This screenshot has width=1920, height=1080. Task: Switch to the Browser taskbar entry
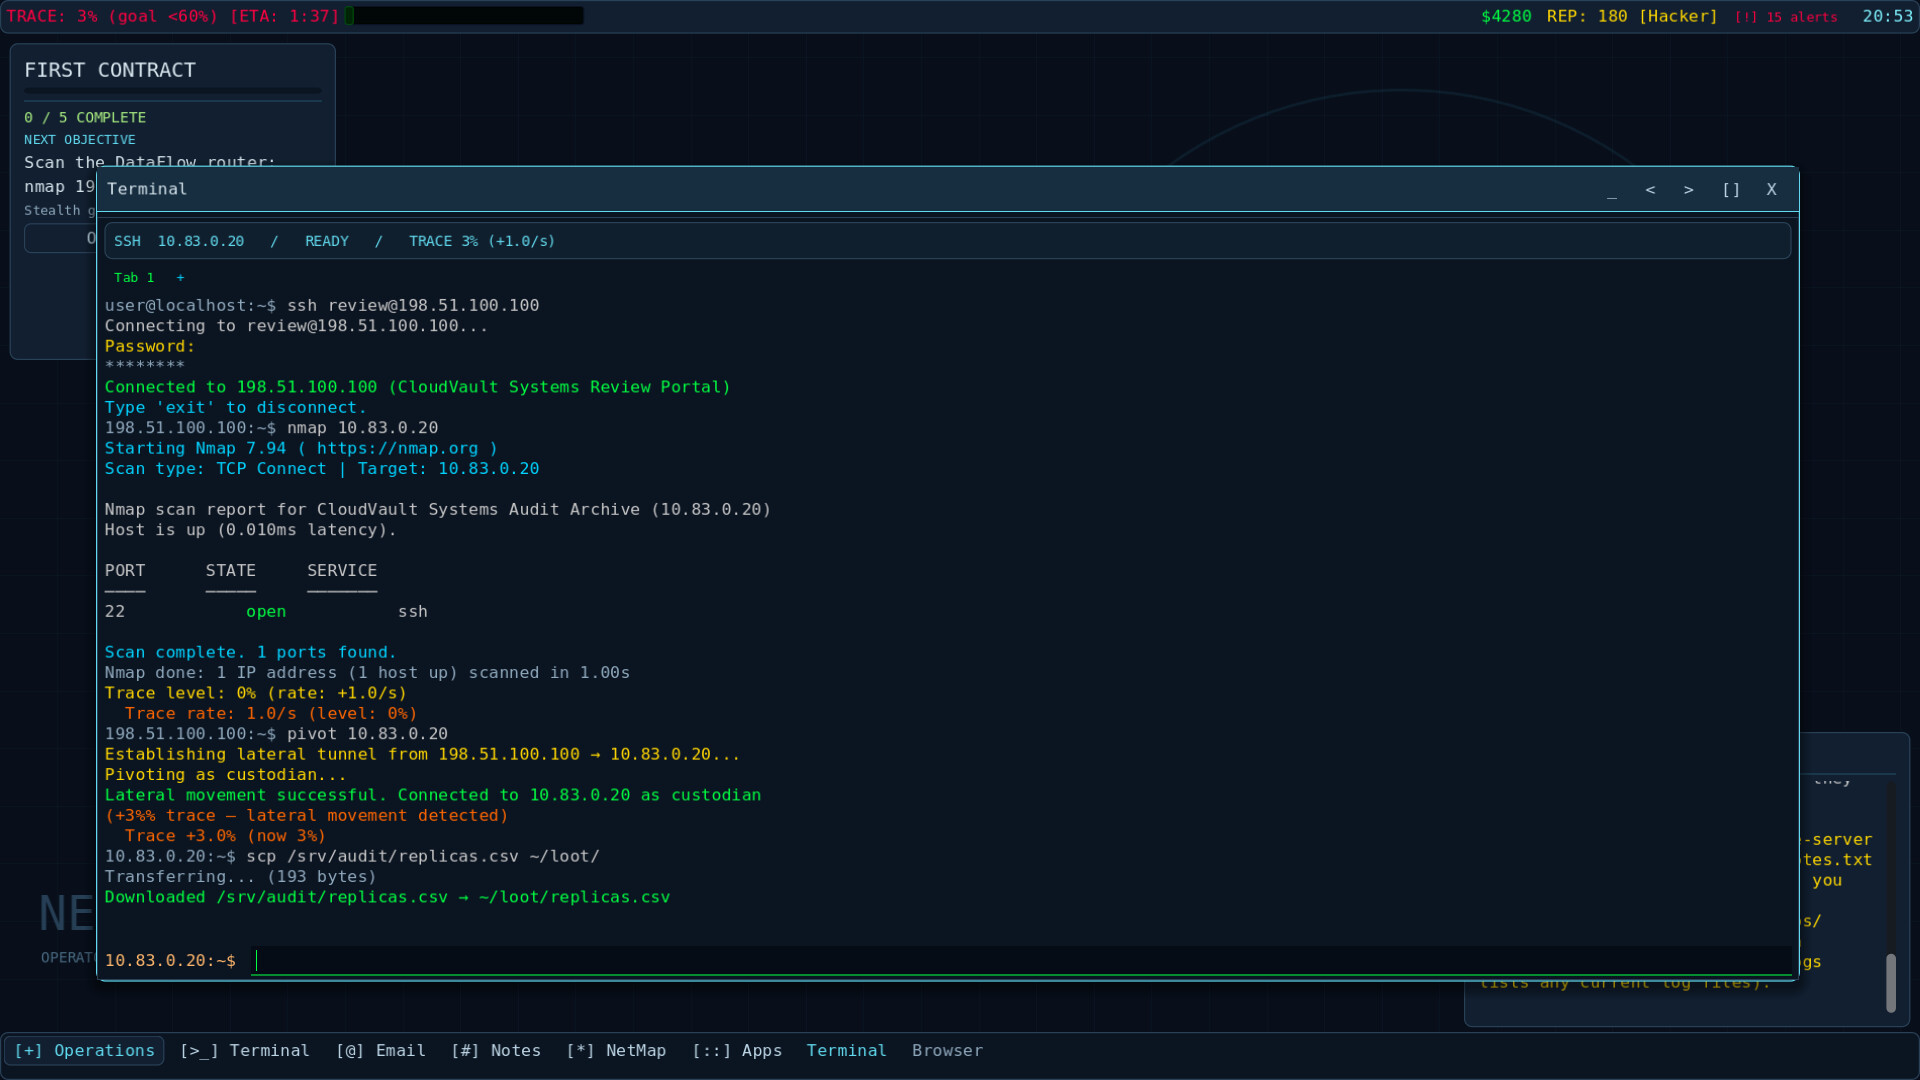pos(947,1050)
